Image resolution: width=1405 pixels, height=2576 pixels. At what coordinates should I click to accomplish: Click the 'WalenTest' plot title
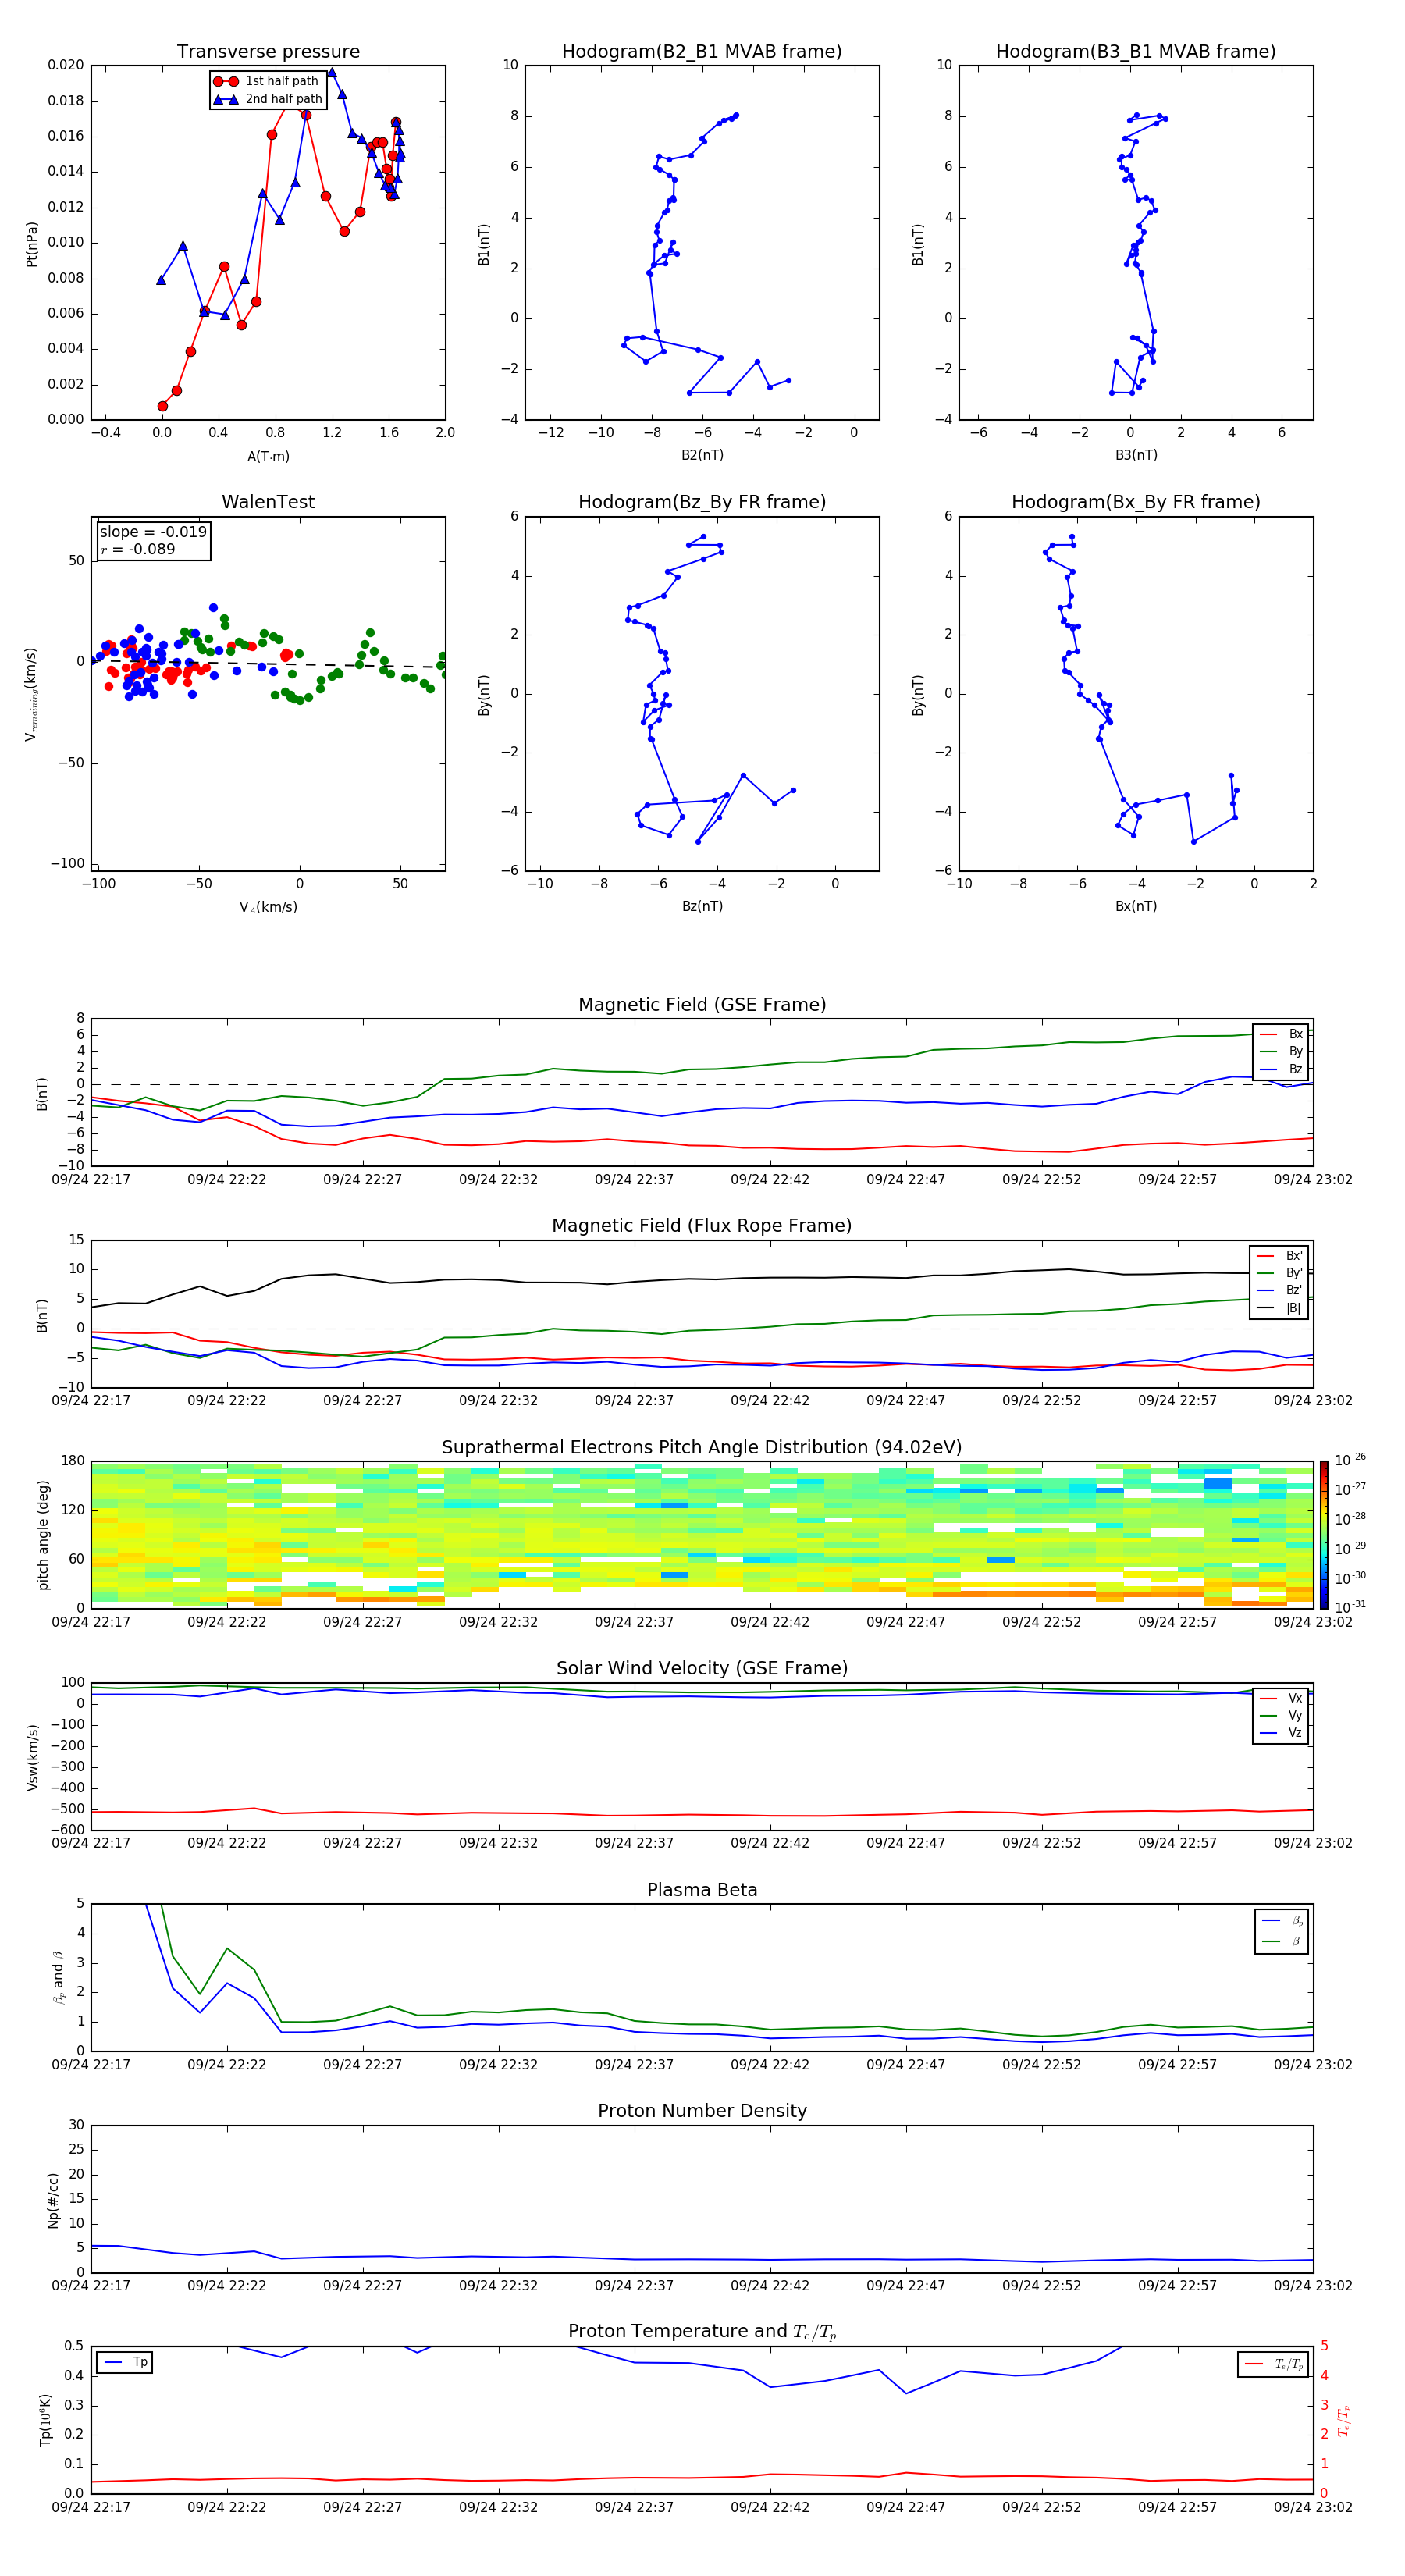(268, 502)
